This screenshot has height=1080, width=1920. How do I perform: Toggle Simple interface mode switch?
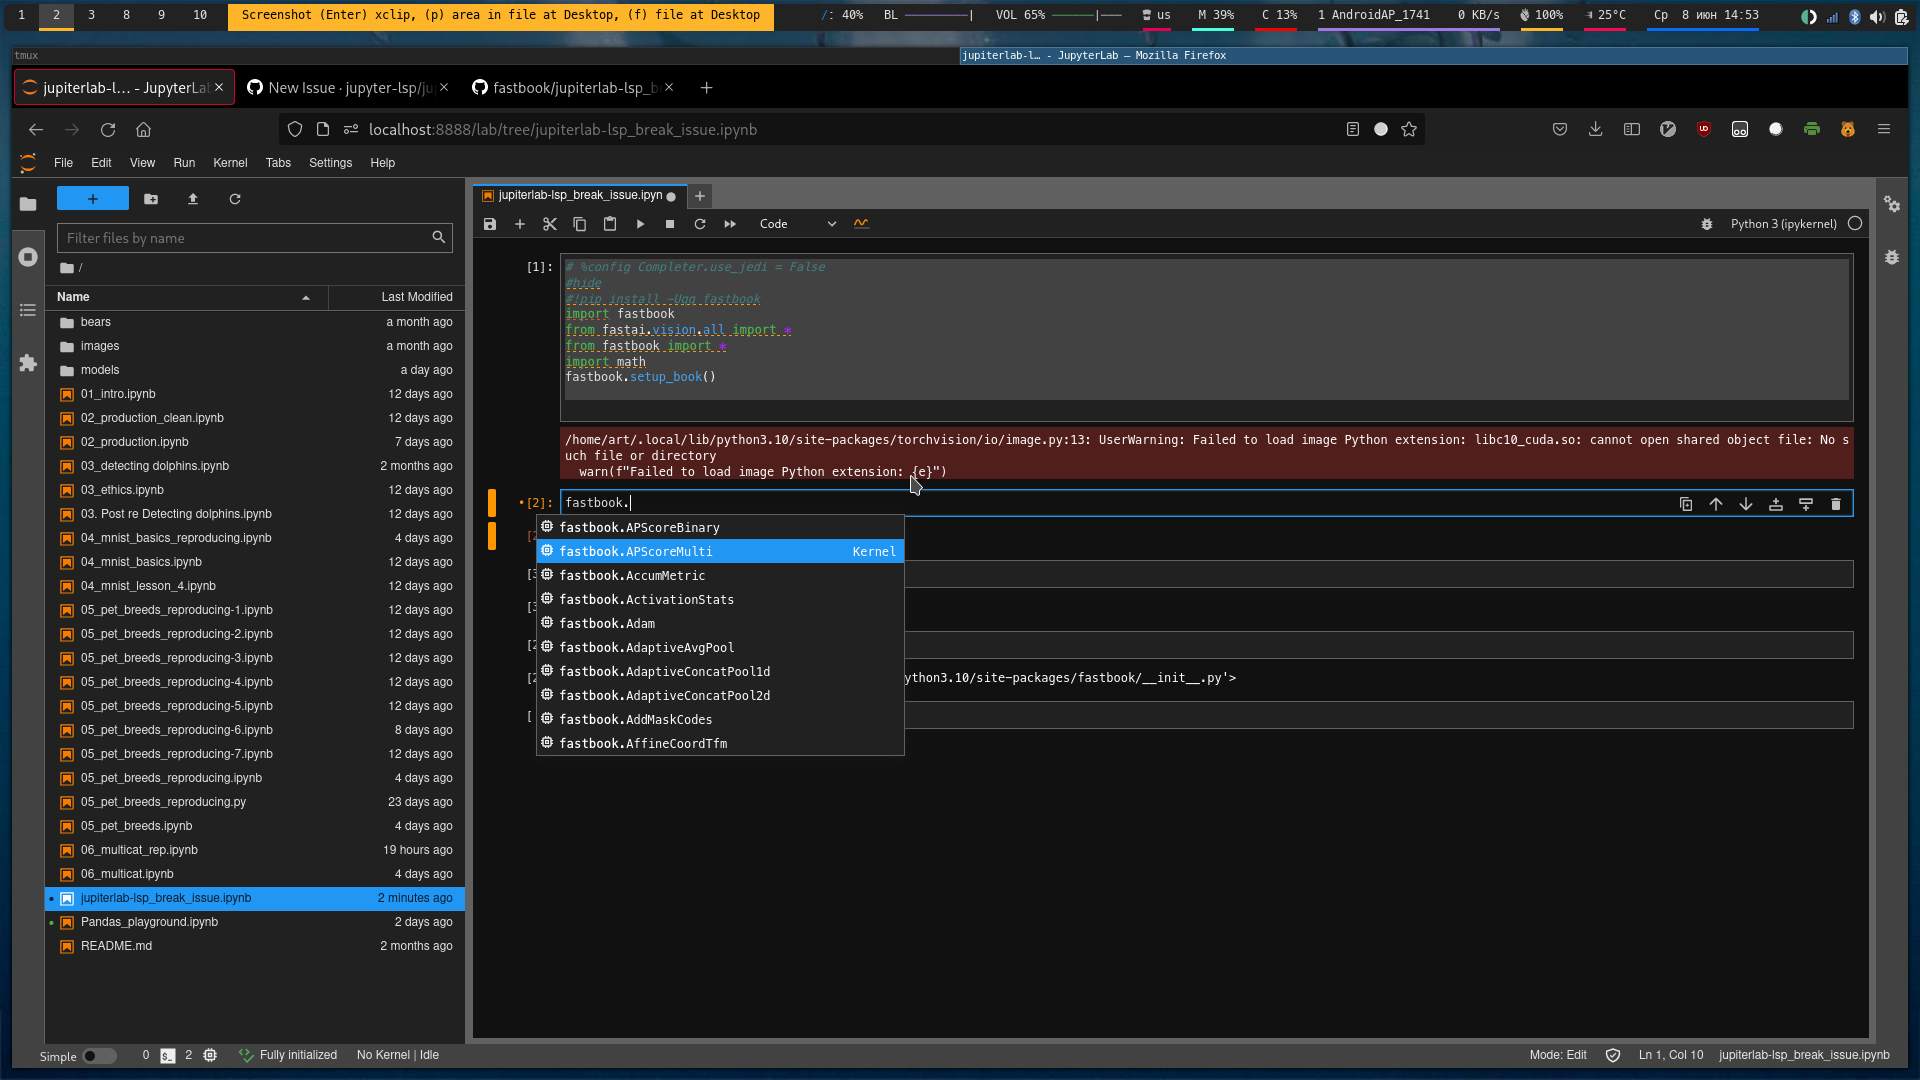[x=98, y=1056]
